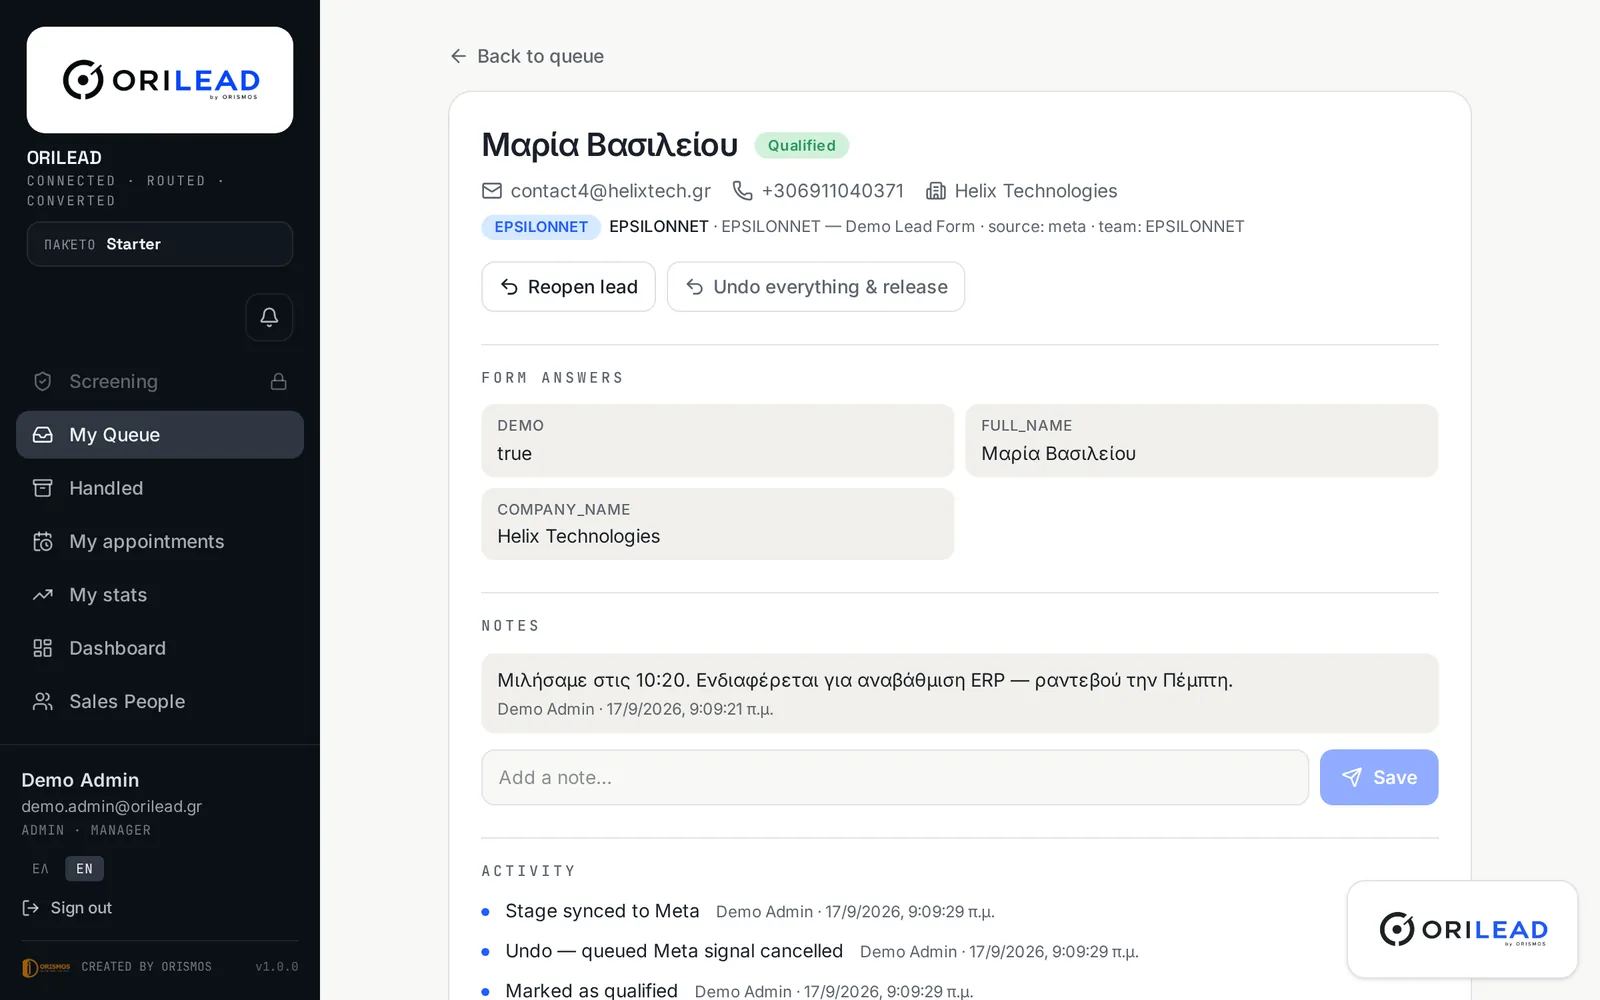This screenshot has height=1000, width=1600.
Task: Click the Demo Admin user name
Action: point(80,780)
